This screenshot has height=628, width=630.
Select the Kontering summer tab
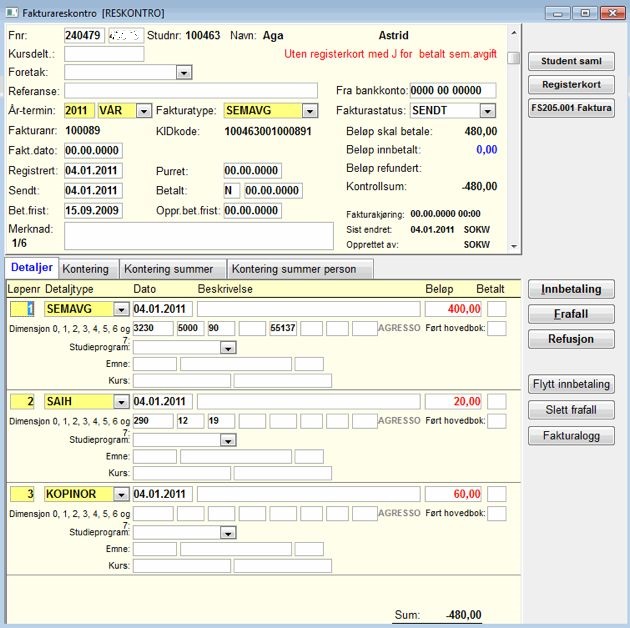(169, 269)
